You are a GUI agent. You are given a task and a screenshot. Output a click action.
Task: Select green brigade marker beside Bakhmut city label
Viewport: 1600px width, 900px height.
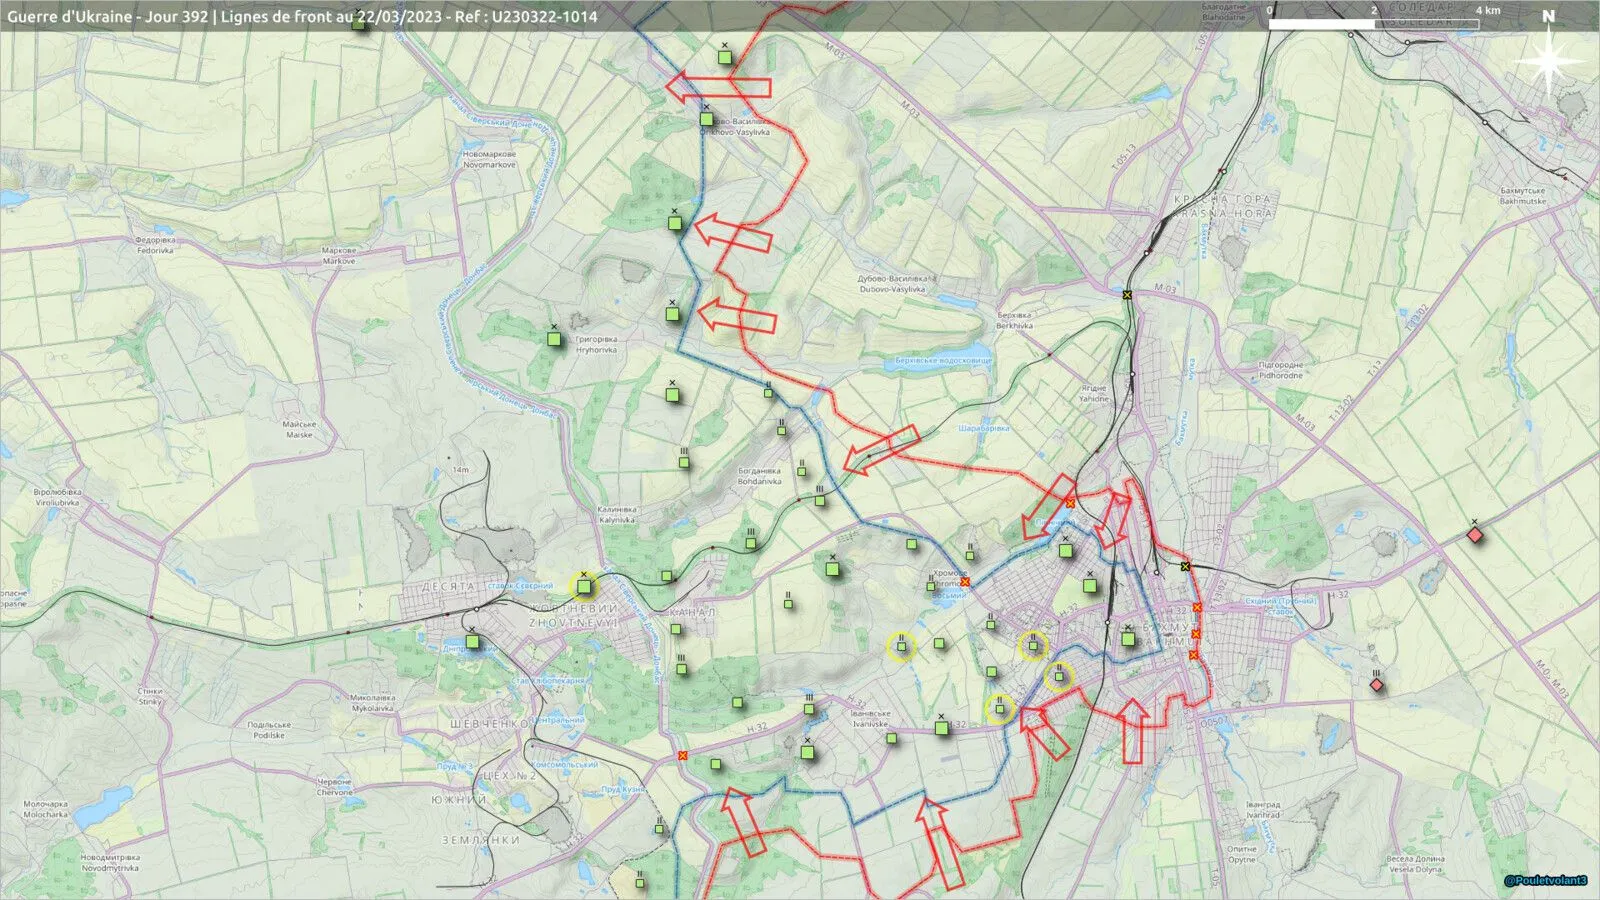[1128, 638]
